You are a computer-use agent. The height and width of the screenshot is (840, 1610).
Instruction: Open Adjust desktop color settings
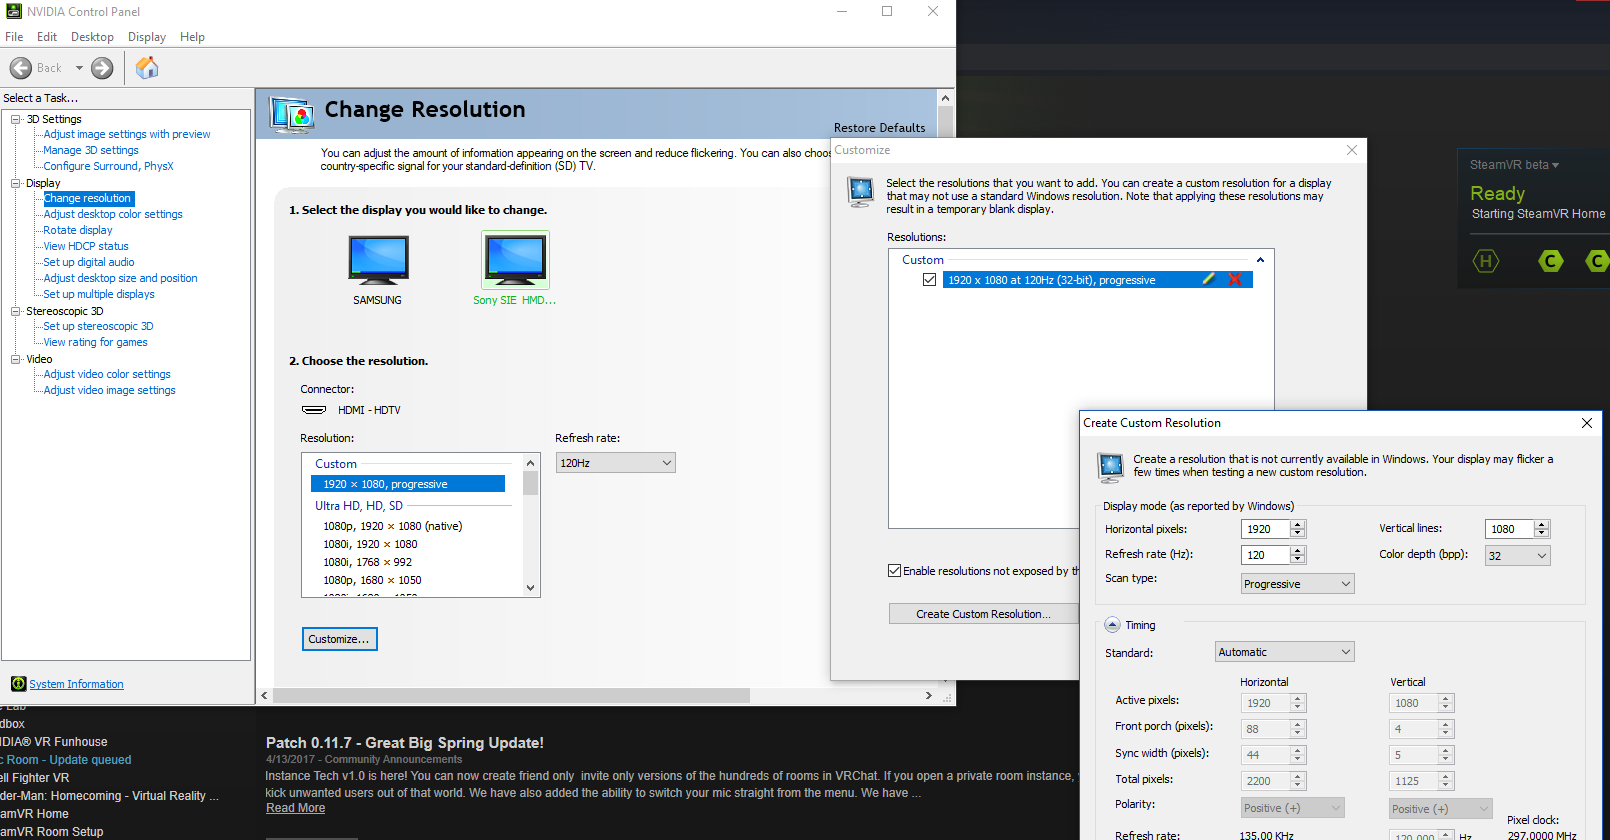click(x=113, y=214)
